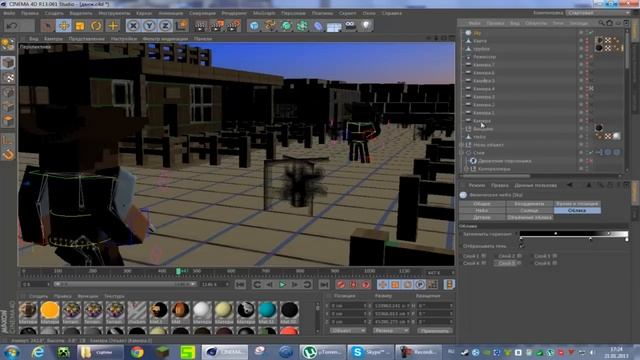The image size is (640, 360).
Task: Toggle the Z axis lock
Action: tap(165, 26)
